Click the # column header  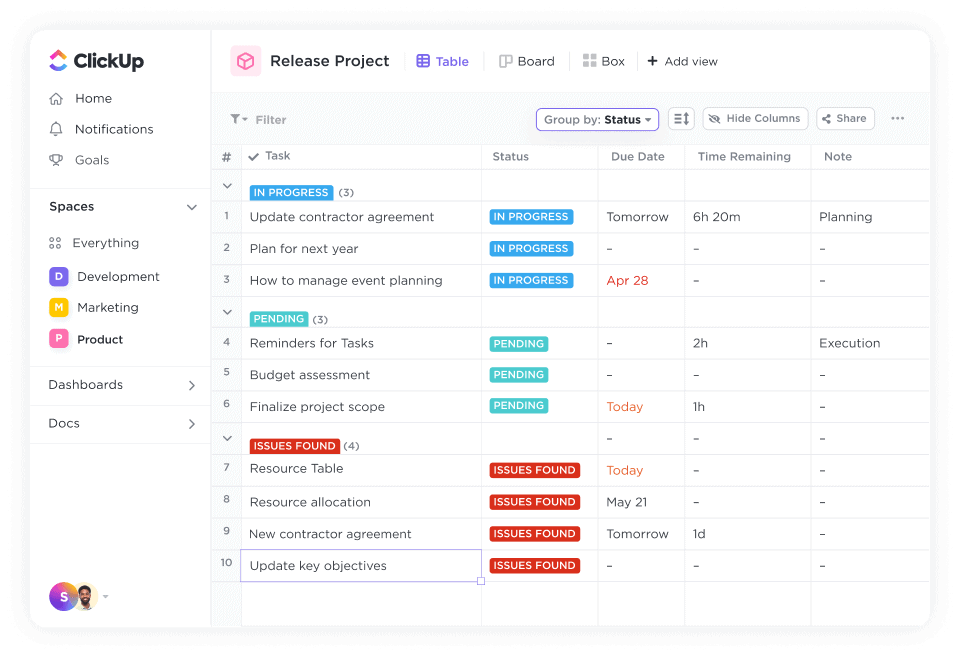pyautogui.click(x=227, y=157)
